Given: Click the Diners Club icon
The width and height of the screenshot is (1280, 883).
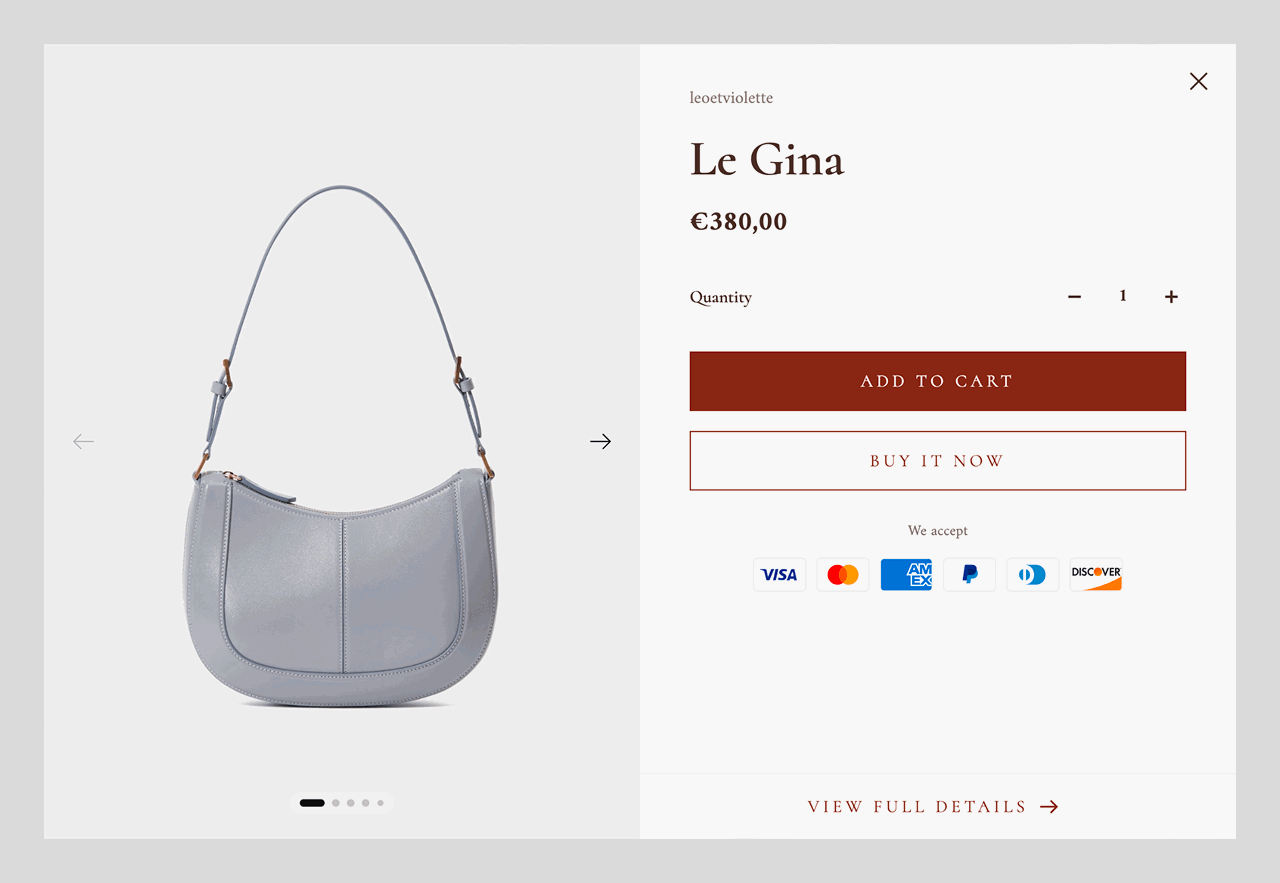Looking at the screenshot, I should click(1033, 575).
